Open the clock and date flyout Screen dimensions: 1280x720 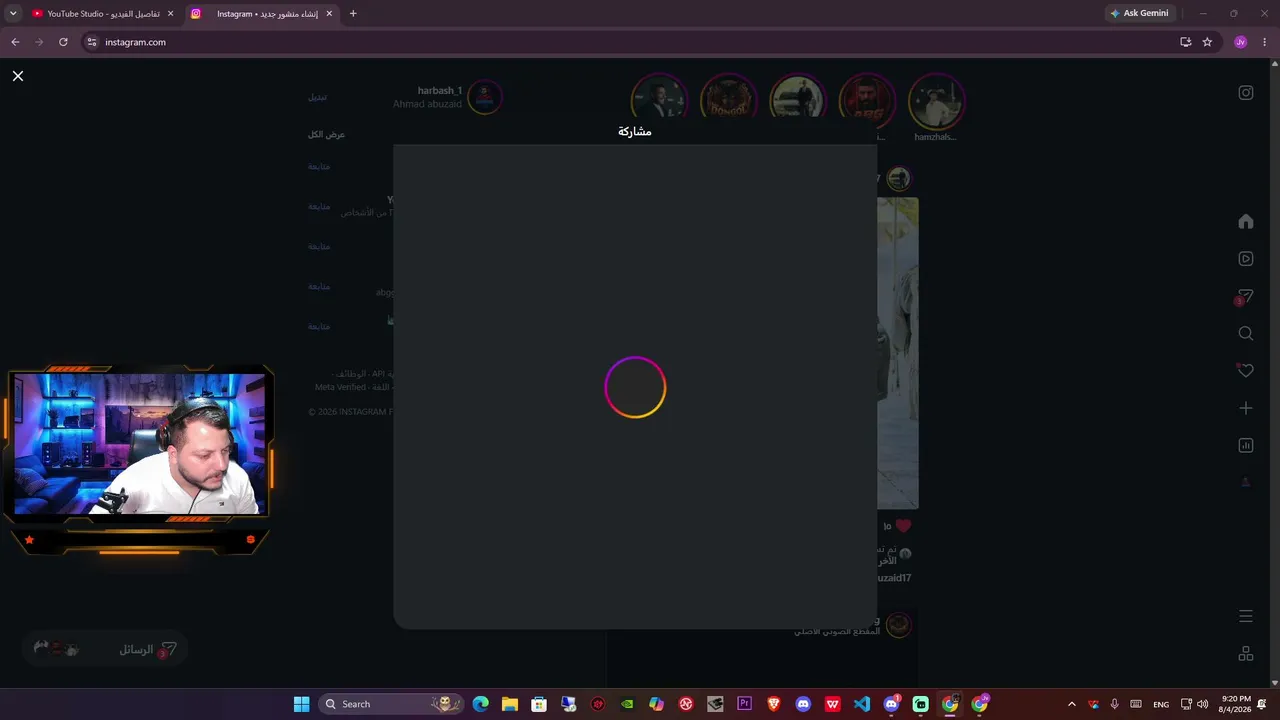pos(1236,704)
